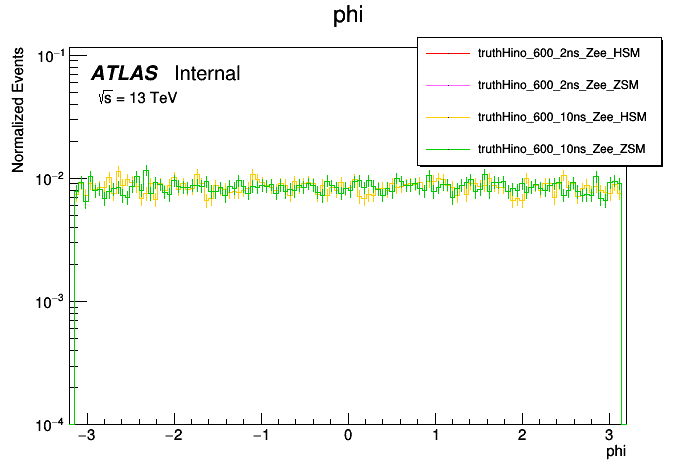Select the bold ATLAS label
Viewport: 696px width, 472px height.
124,73
